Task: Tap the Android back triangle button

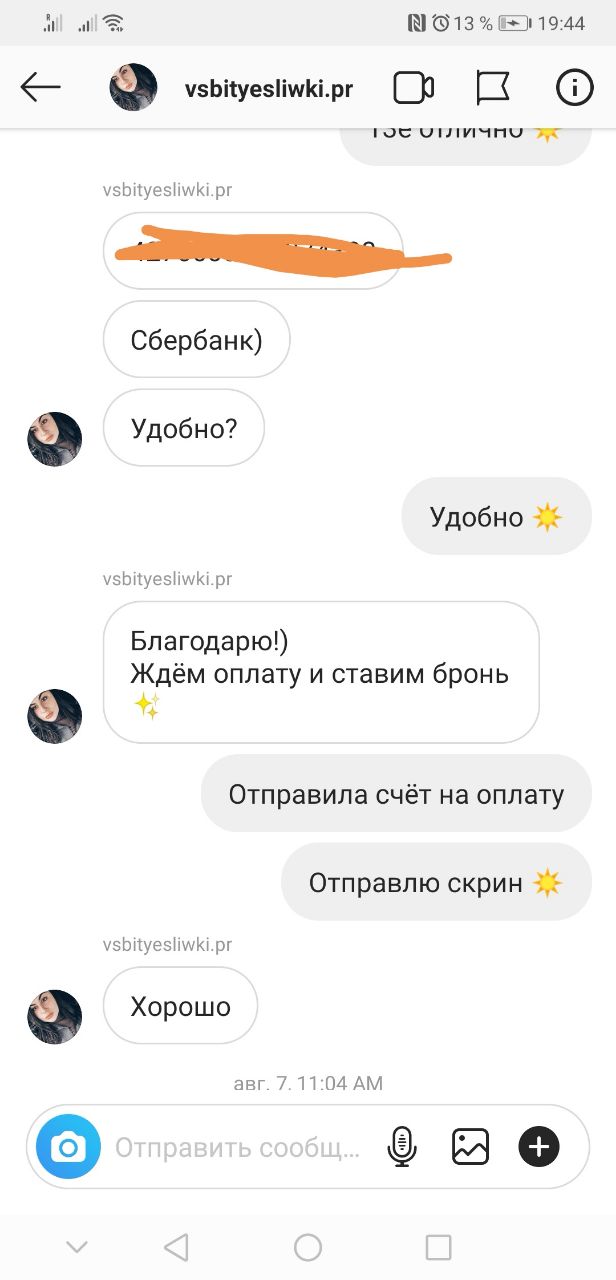Action: (x=176, y=1246)
